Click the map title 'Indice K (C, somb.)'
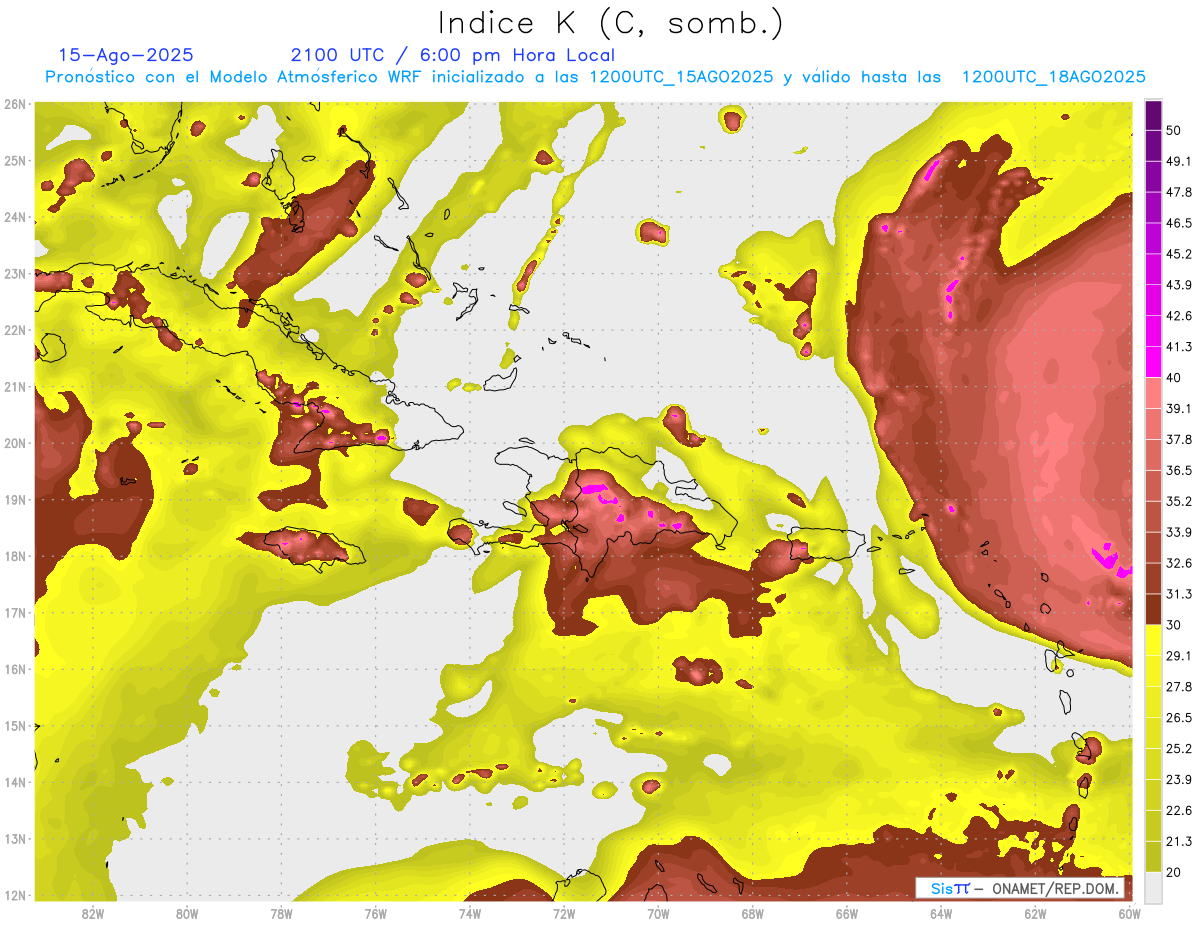The height and width of the screenshot is (927, 1200). coord(611,23)
